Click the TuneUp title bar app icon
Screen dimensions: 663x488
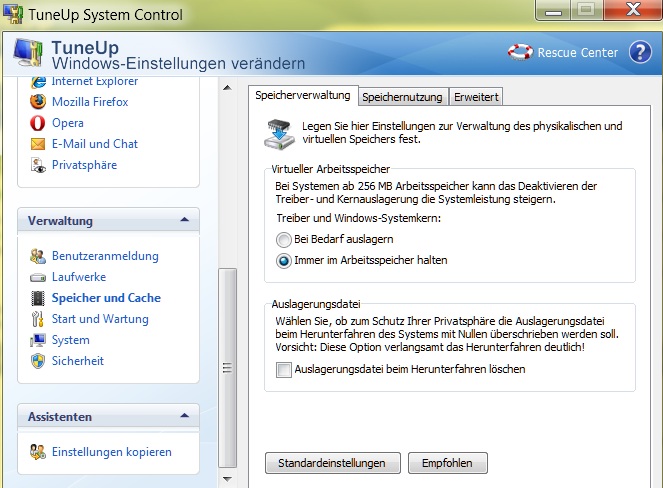coord(13,14)
